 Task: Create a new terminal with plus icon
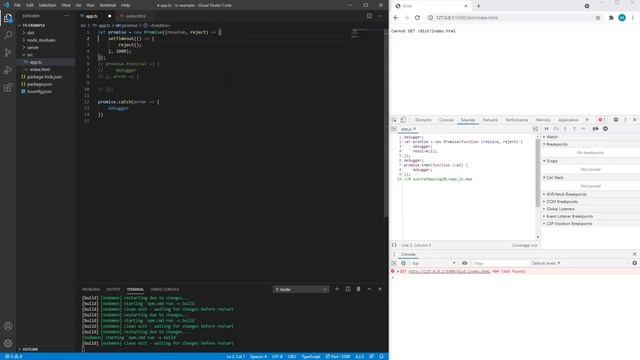point(337,289)
